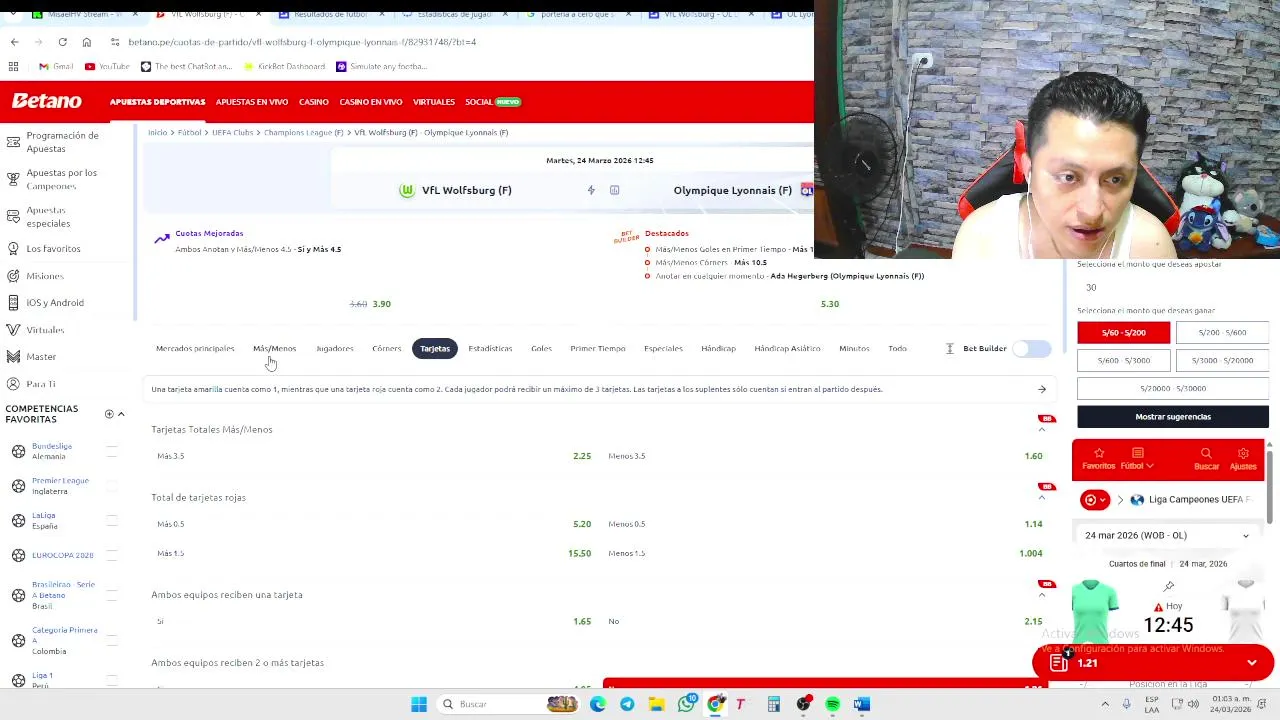Open Programación de Apuestas in sidebar
1280x720 pixels.
[60, 142]
